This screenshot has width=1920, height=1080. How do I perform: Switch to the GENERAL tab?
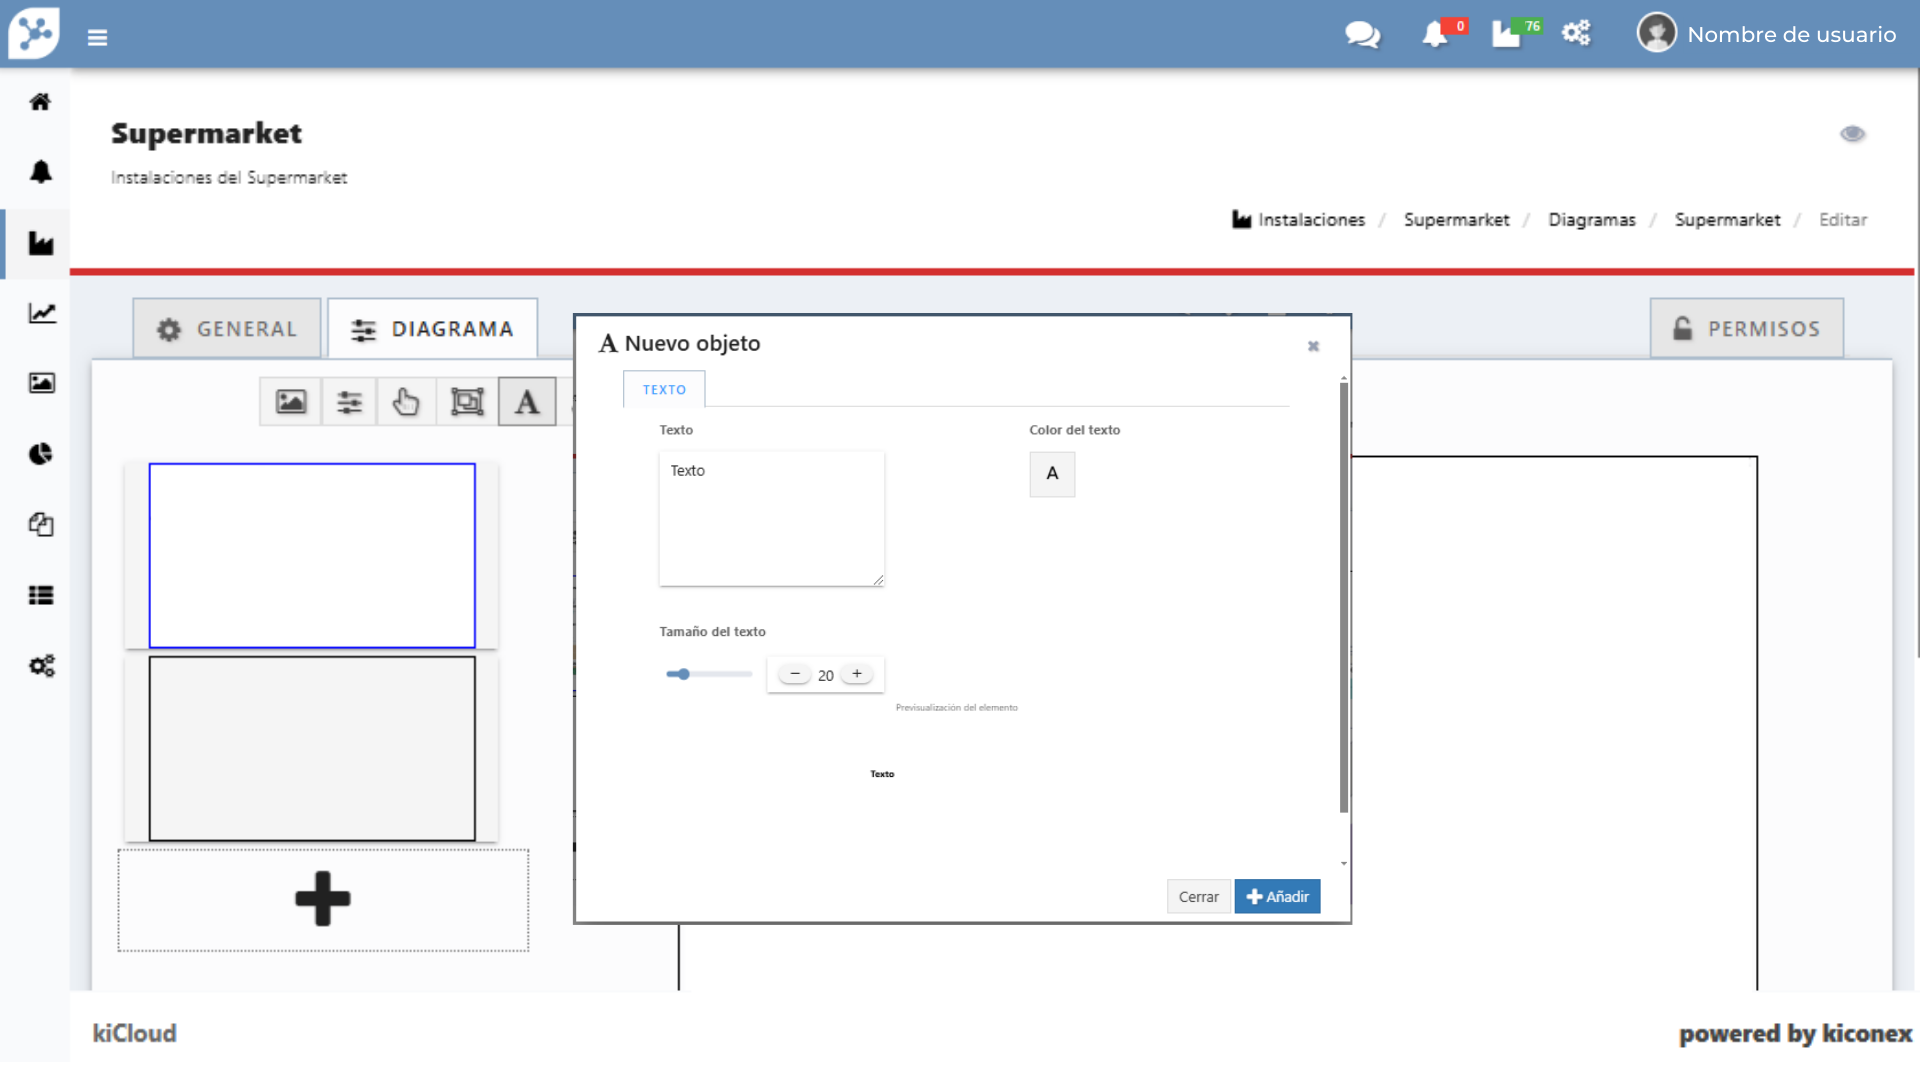click(x=227, y=329)
